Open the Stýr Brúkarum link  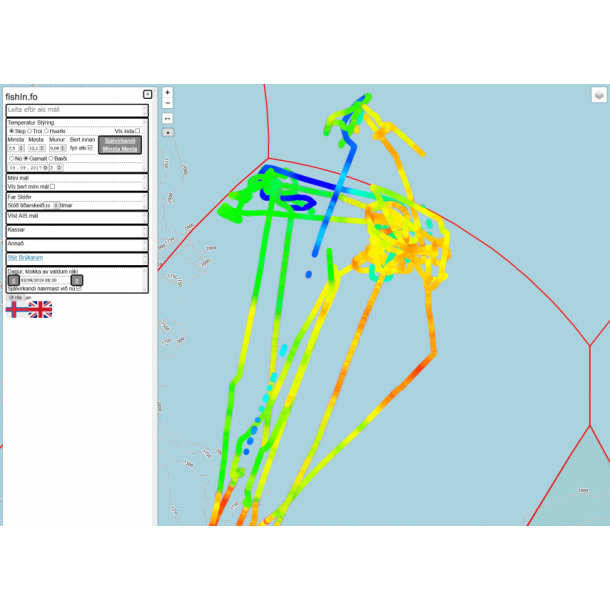(27, 258)
